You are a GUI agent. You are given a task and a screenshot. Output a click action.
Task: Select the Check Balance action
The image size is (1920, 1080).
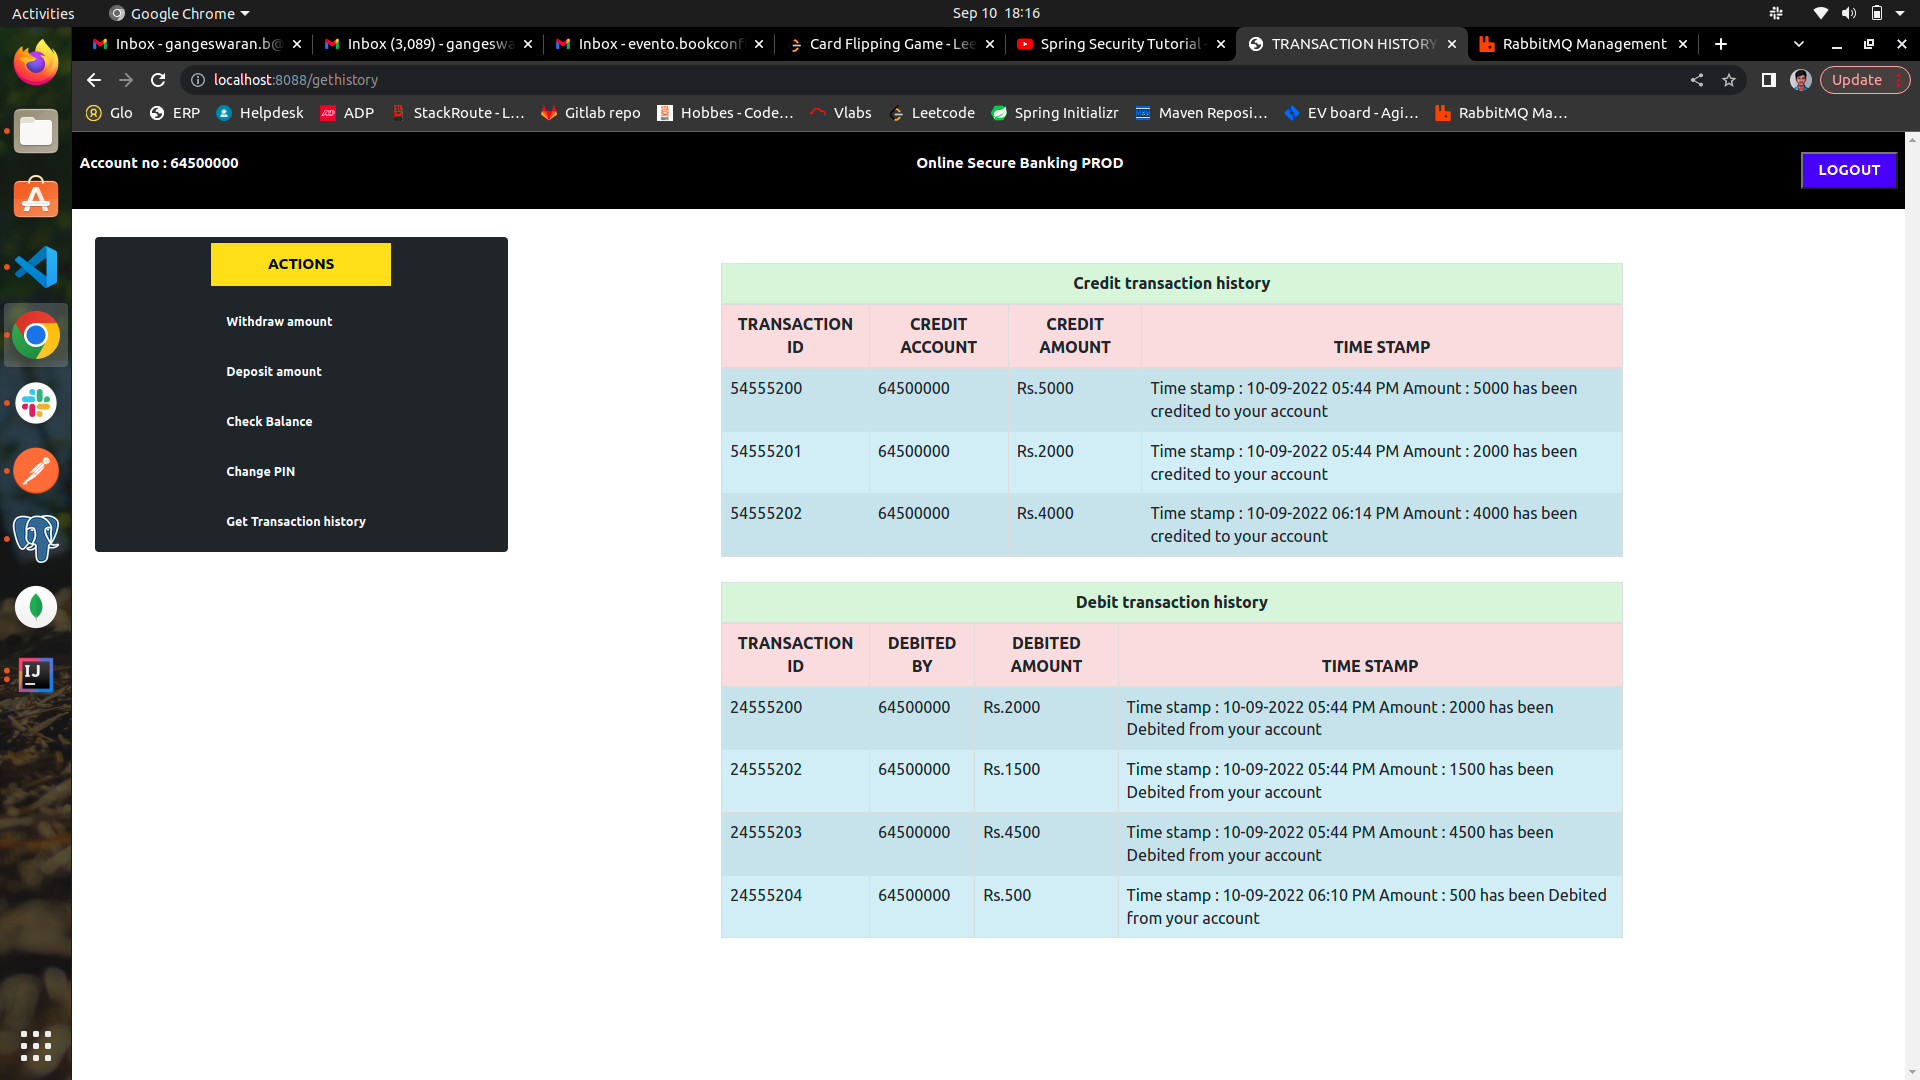(269, 422)
